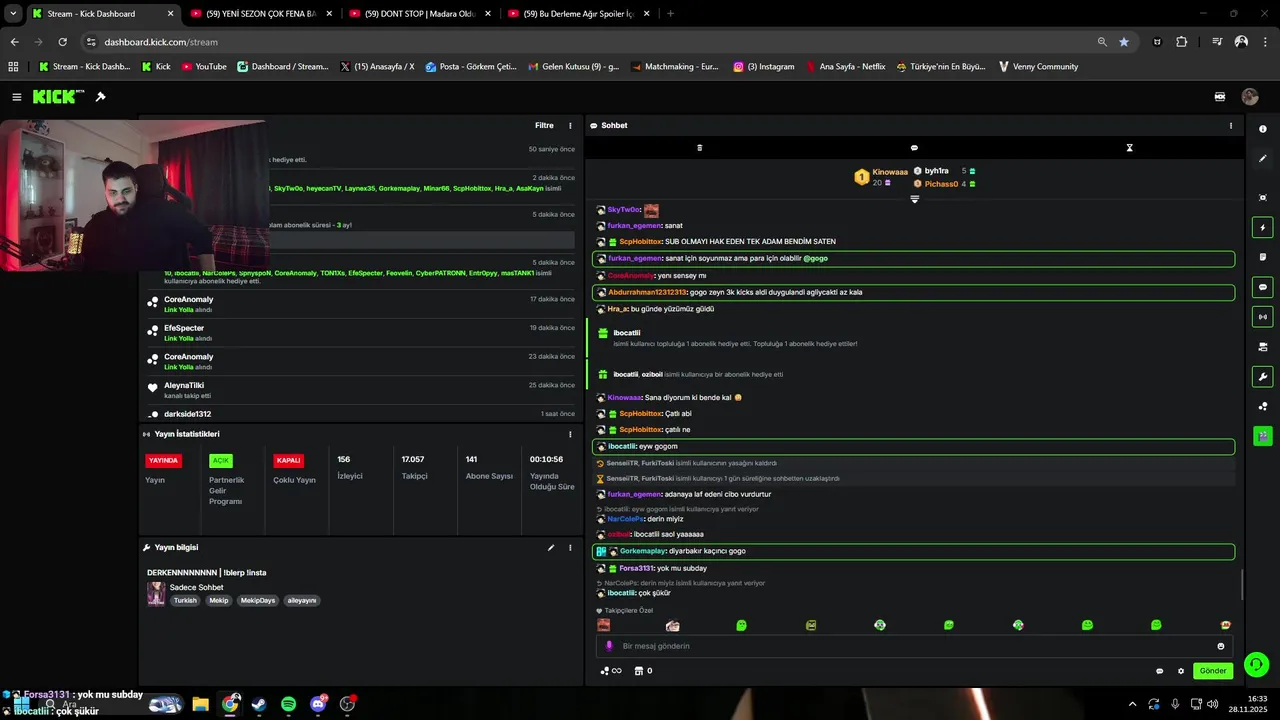The width and height of the screenshot is (1280, 720).
Task: Click the Turkish stream tag
Action: (185, 601)
